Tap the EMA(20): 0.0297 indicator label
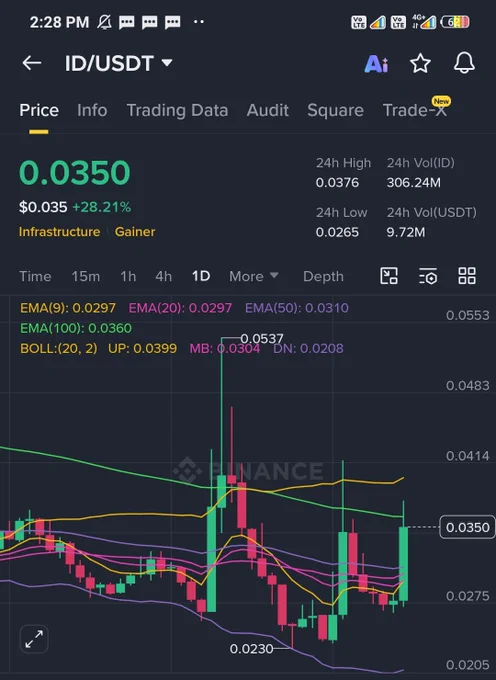Screen dimensions: 496x680 [180, 308]
